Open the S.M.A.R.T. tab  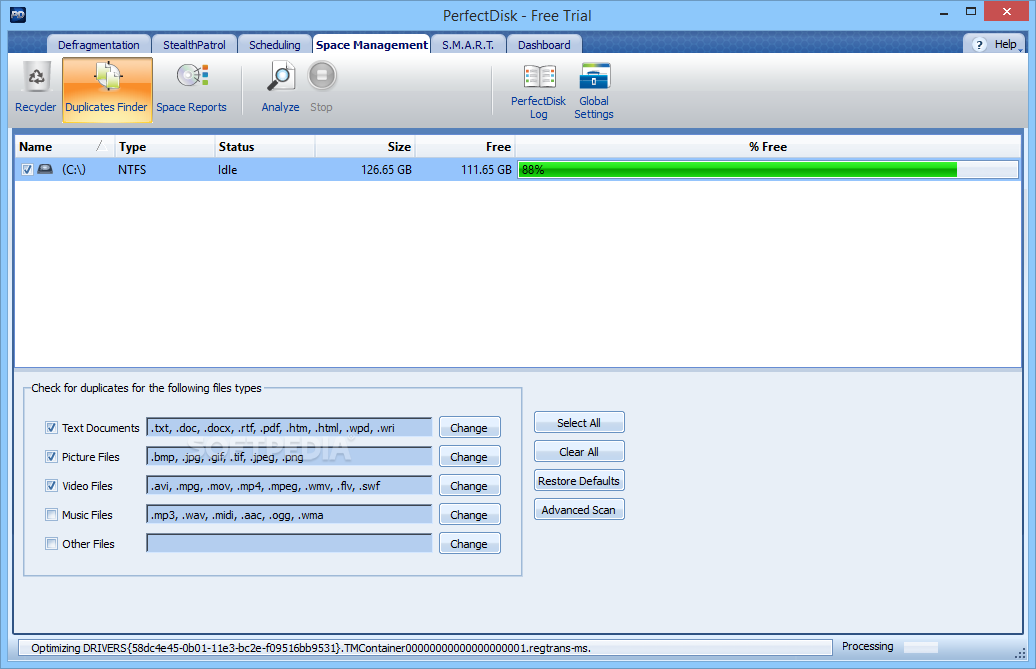click(468, 45)
